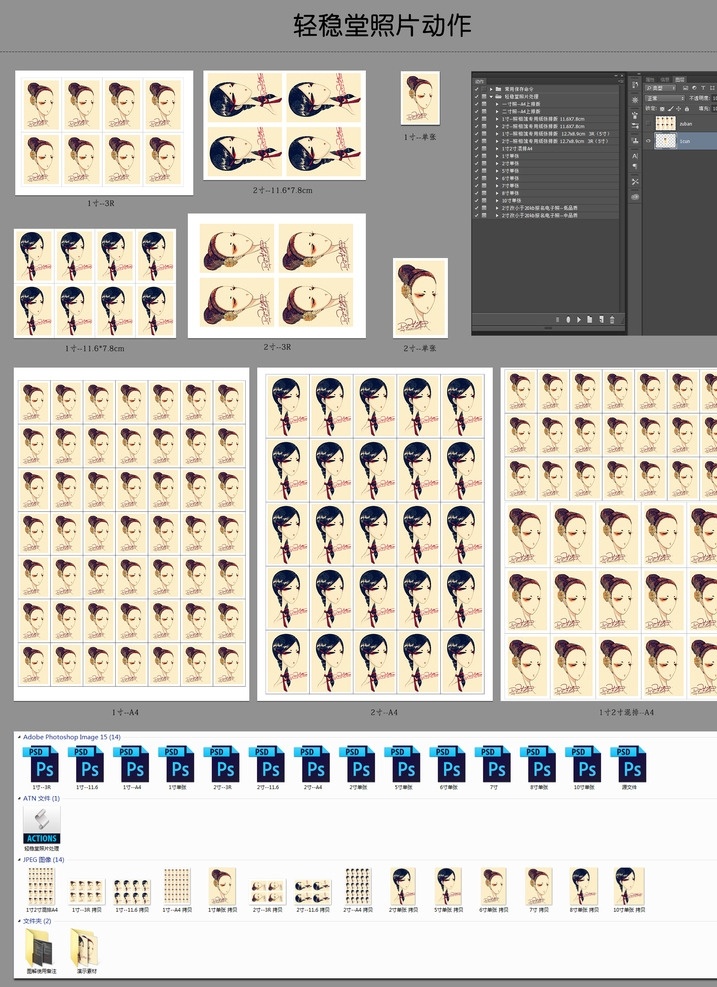Image resolution: width=717 pixels, height=987 pixels.
Task: Click the Play selection button in Actions panel
Action: coord(579,320)
